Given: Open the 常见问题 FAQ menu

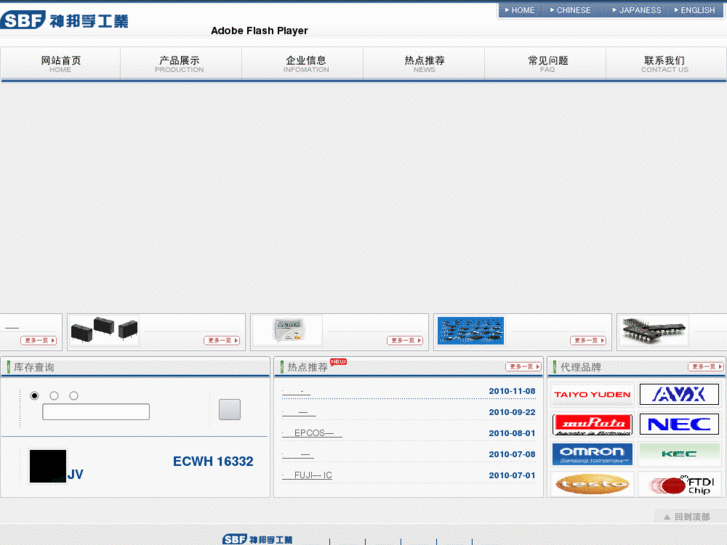Looking at the screenshot, I should point(547,64).
